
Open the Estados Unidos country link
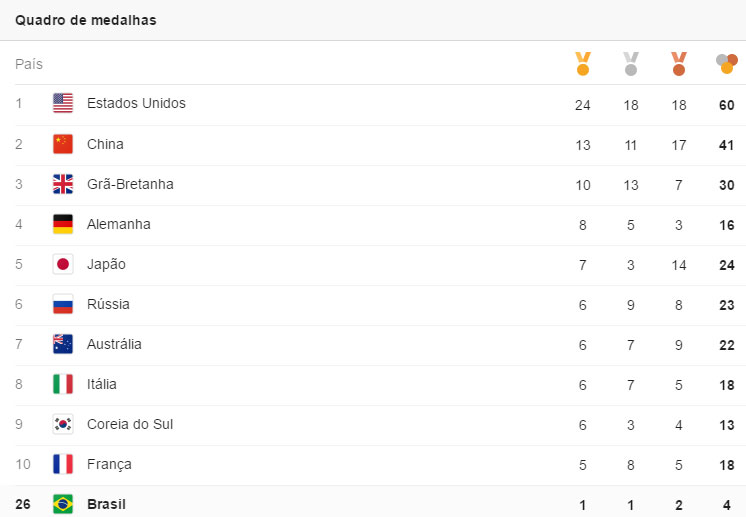(136, 103)
